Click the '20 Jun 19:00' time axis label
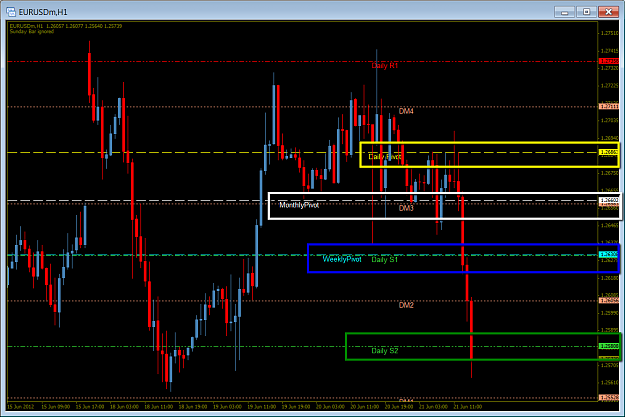 (x=399, y=407)
